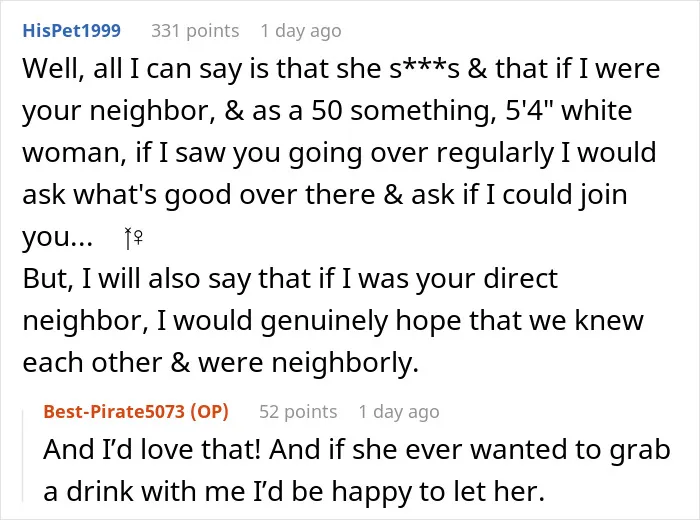Screen dimensions: 700x520
Task: Click the 331 points score
Action: coord(195,31)
